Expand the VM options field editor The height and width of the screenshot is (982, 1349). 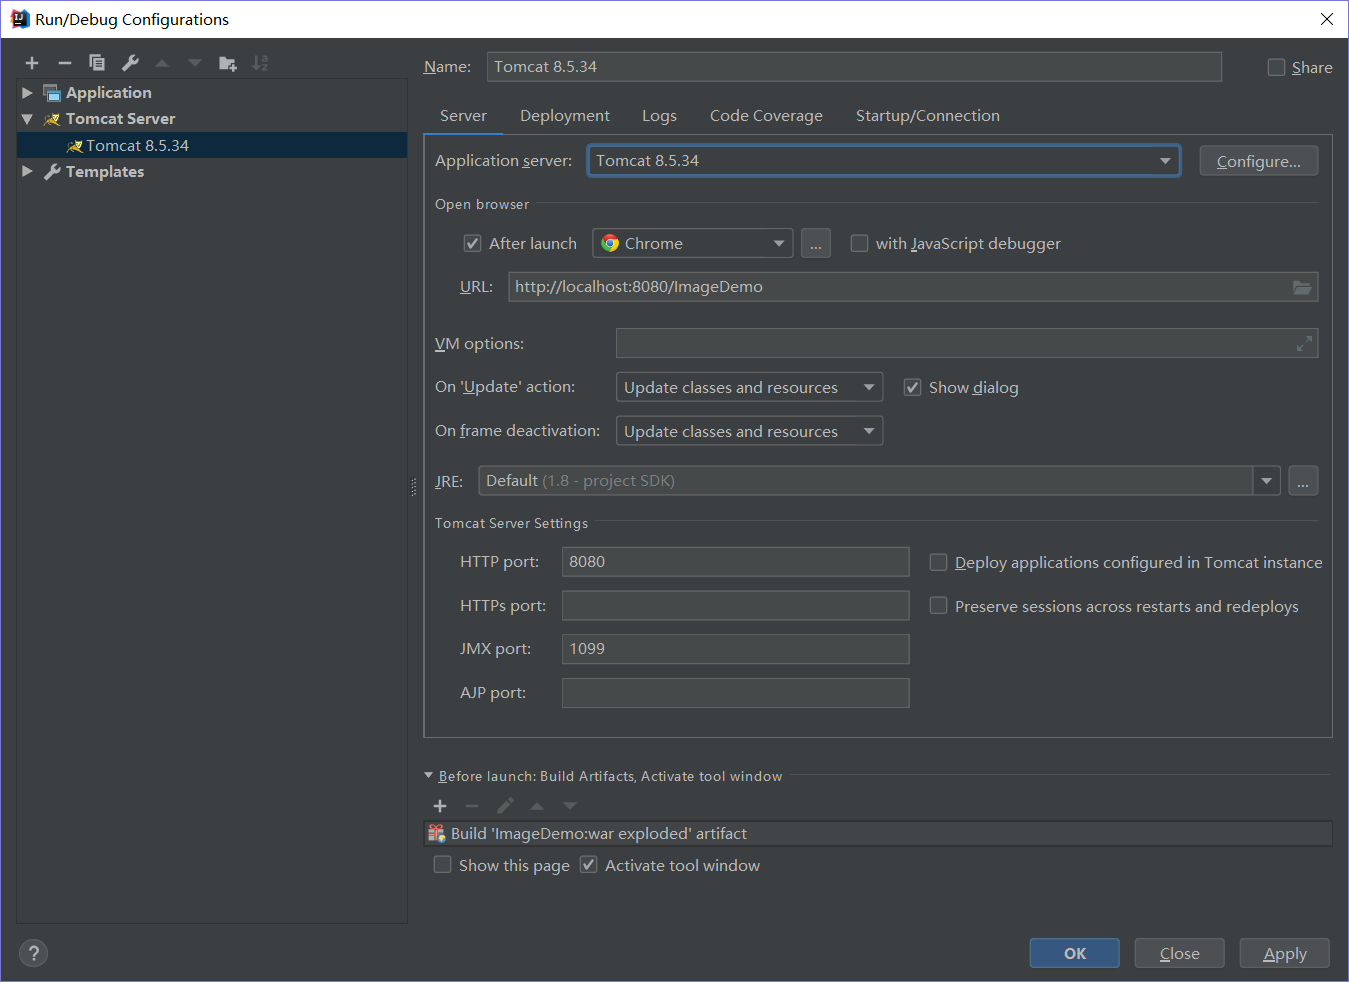[x=1304, y=344]
